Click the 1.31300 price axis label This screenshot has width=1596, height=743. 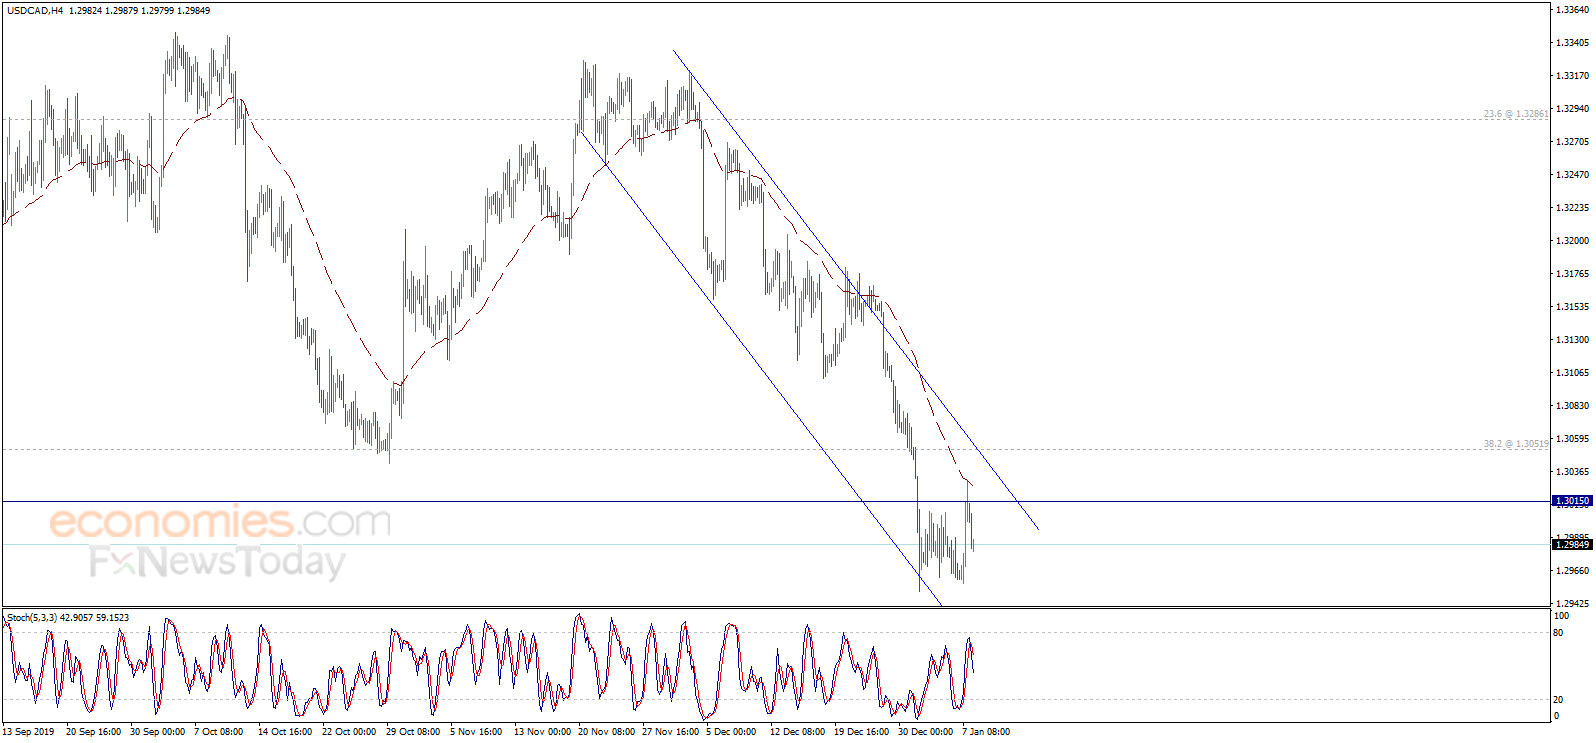tap(1573, 340)
